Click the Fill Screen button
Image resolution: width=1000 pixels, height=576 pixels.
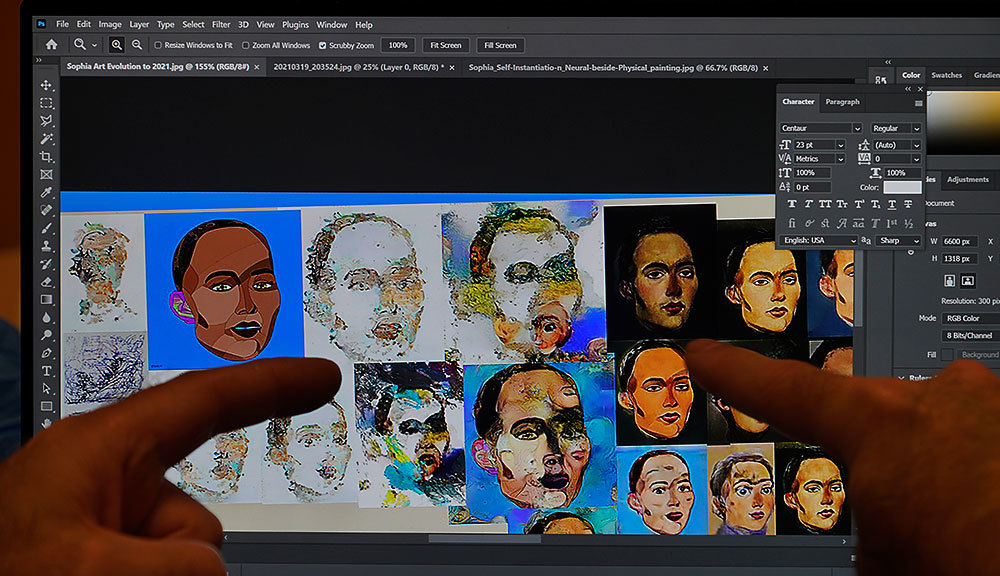(x=500, y=45)
